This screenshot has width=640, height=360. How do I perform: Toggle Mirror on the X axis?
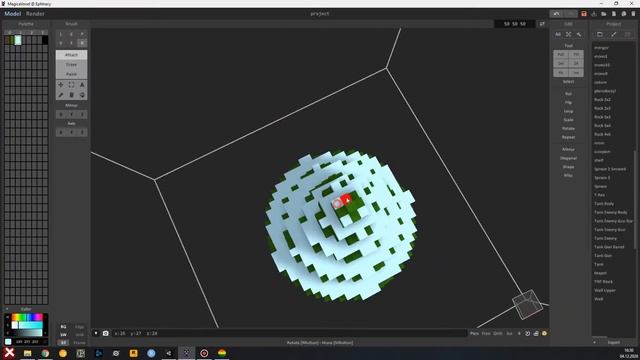[x=61, y=115]
